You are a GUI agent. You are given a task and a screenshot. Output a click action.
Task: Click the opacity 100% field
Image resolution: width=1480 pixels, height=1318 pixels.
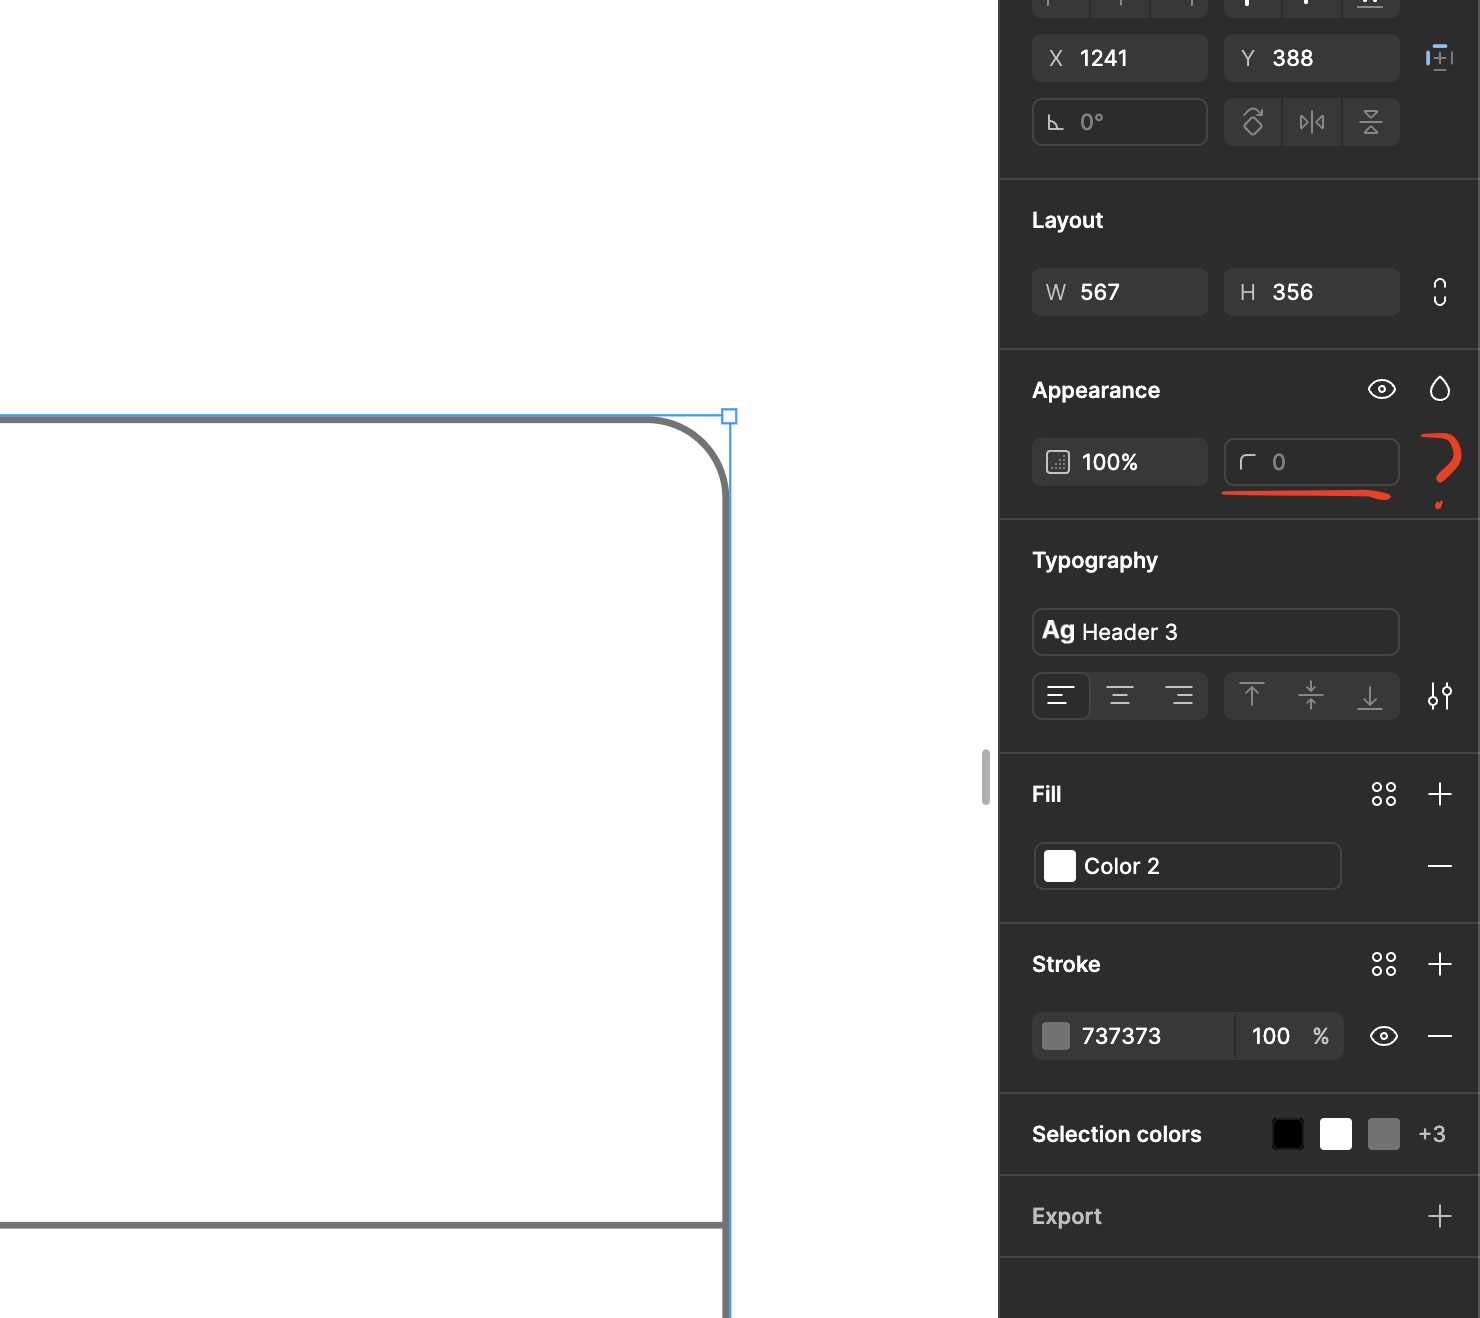[x=1120, y=462]
